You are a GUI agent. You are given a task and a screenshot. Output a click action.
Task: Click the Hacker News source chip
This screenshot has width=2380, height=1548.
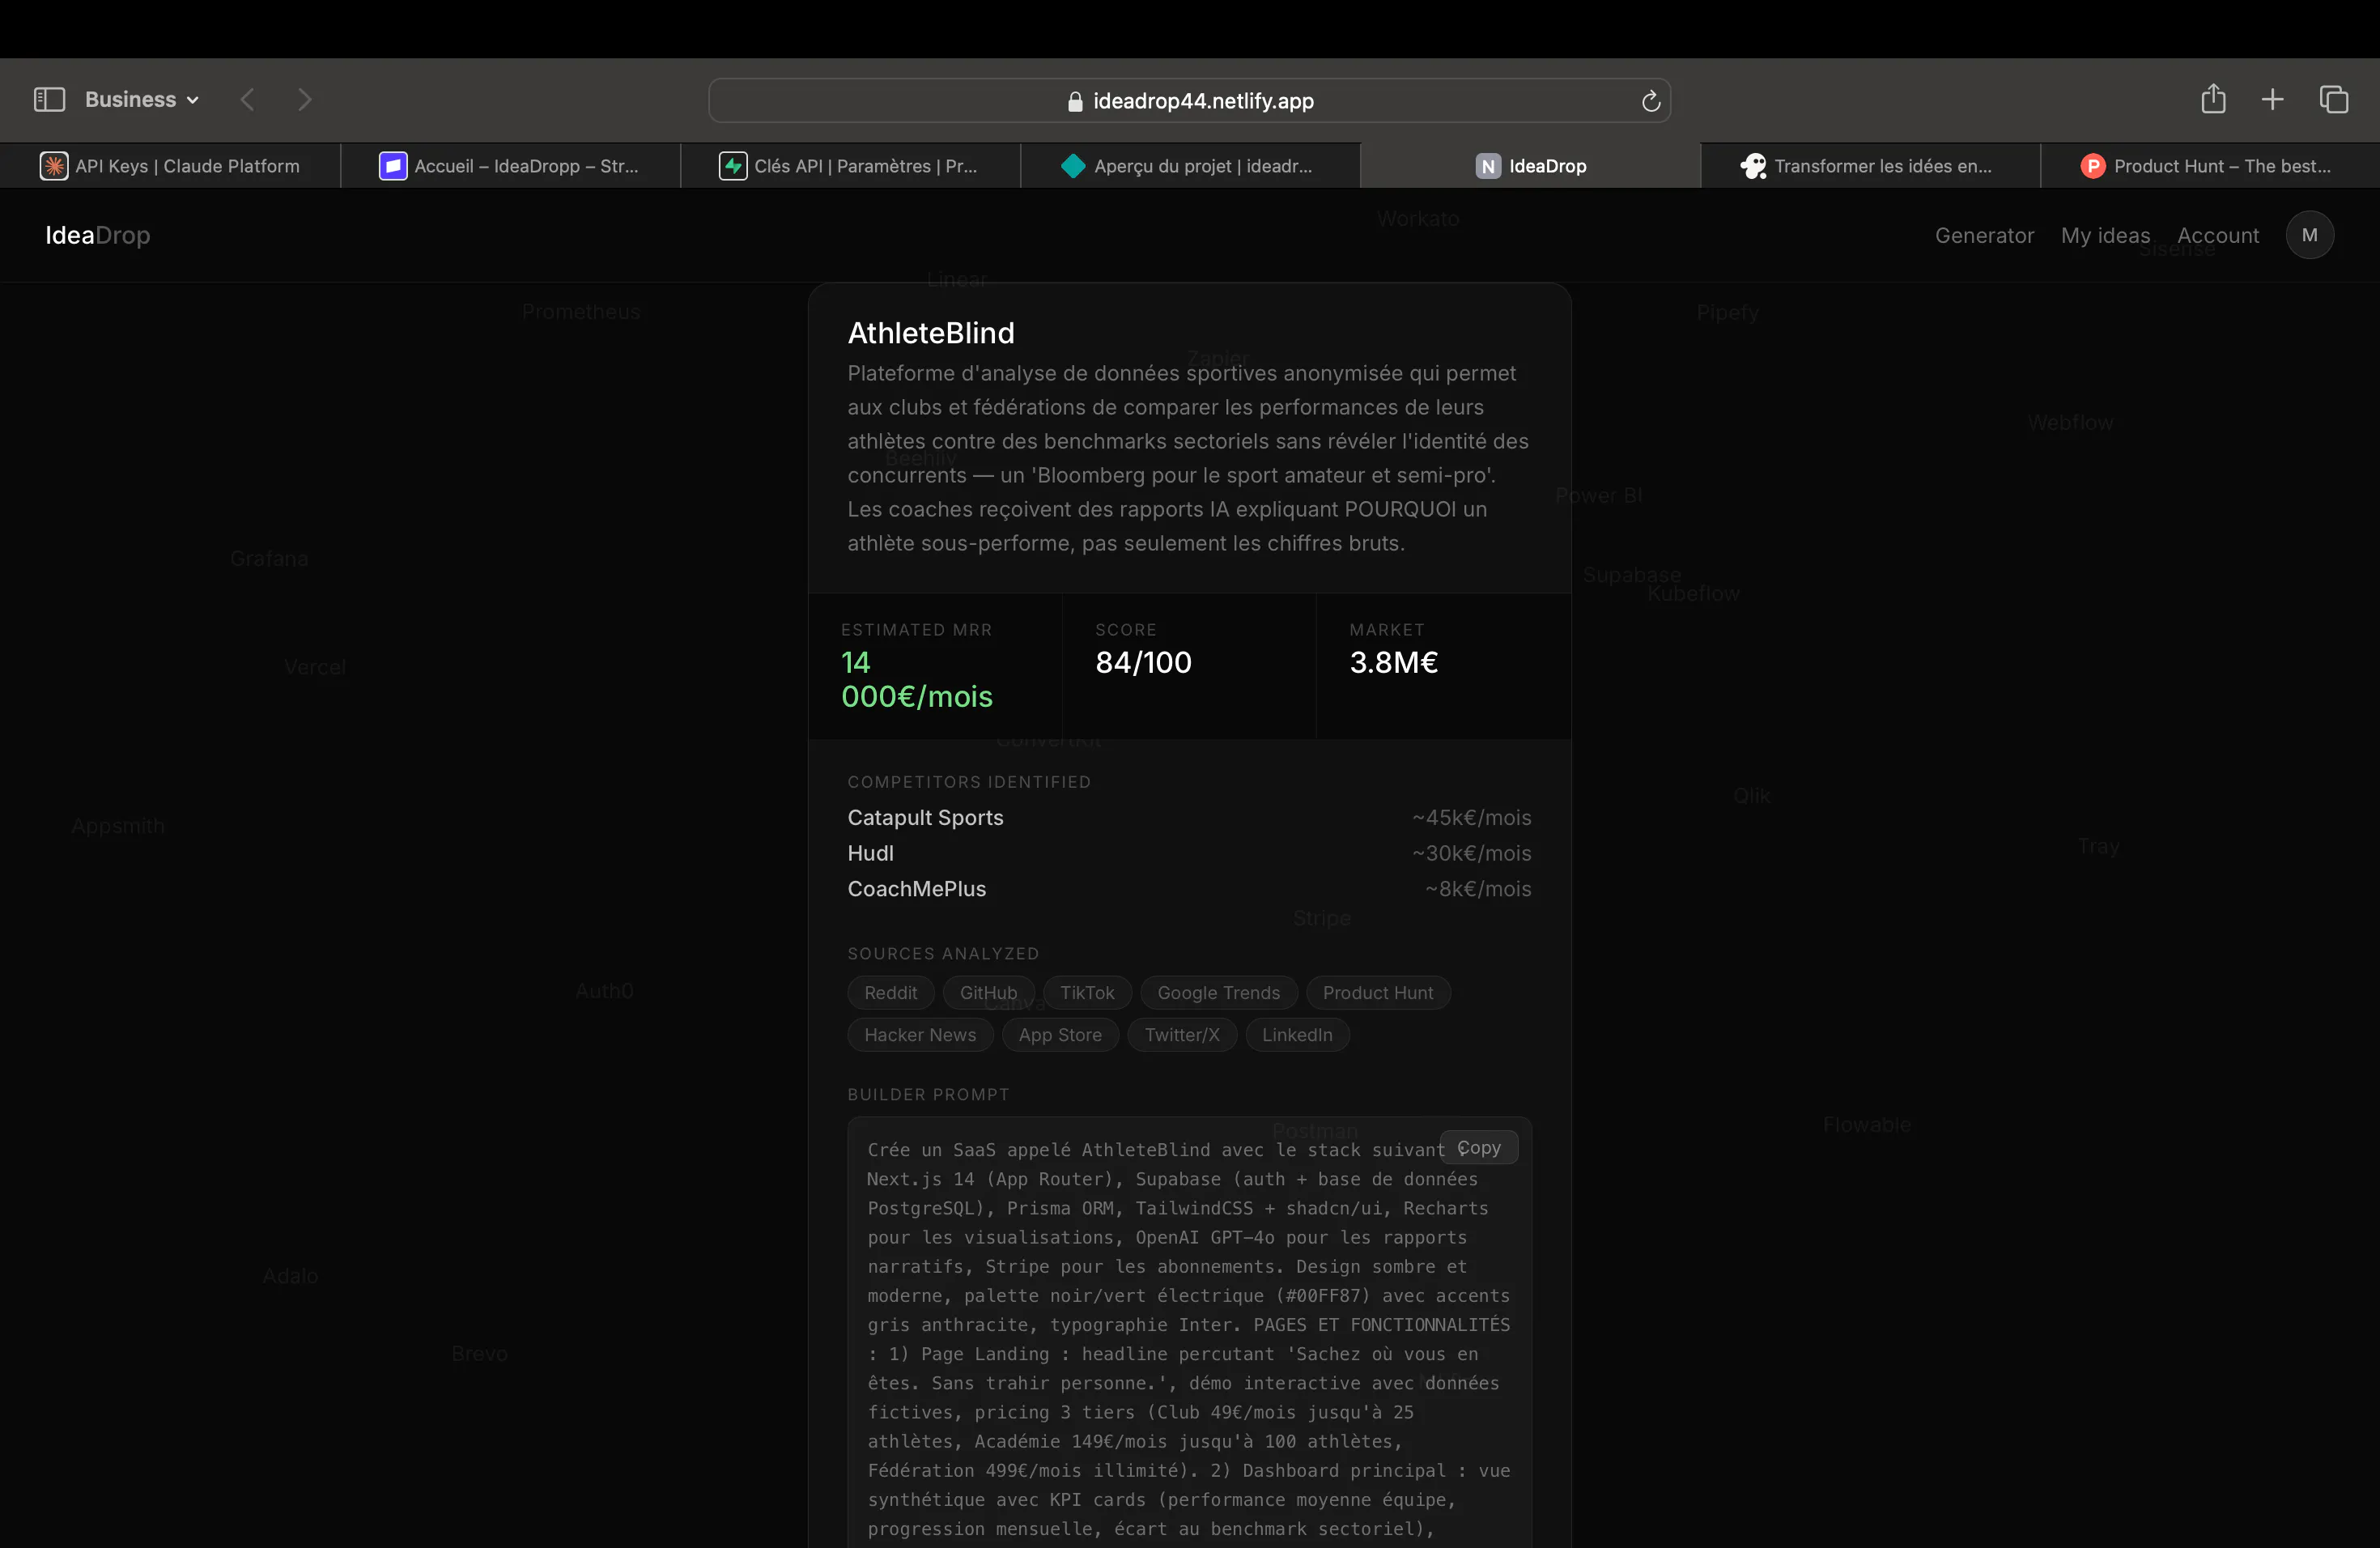[x=920, y=1035]
